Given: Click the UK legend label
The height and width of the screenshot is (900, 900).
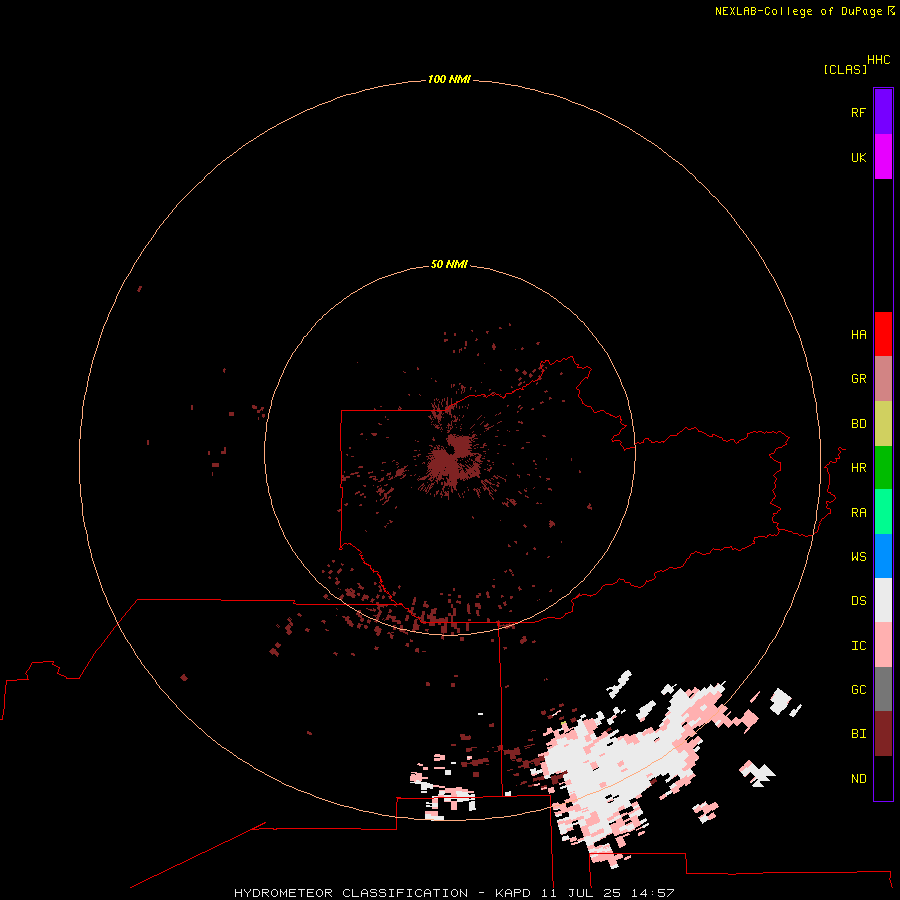Looking at the screenshot, I should coord(859,157).
